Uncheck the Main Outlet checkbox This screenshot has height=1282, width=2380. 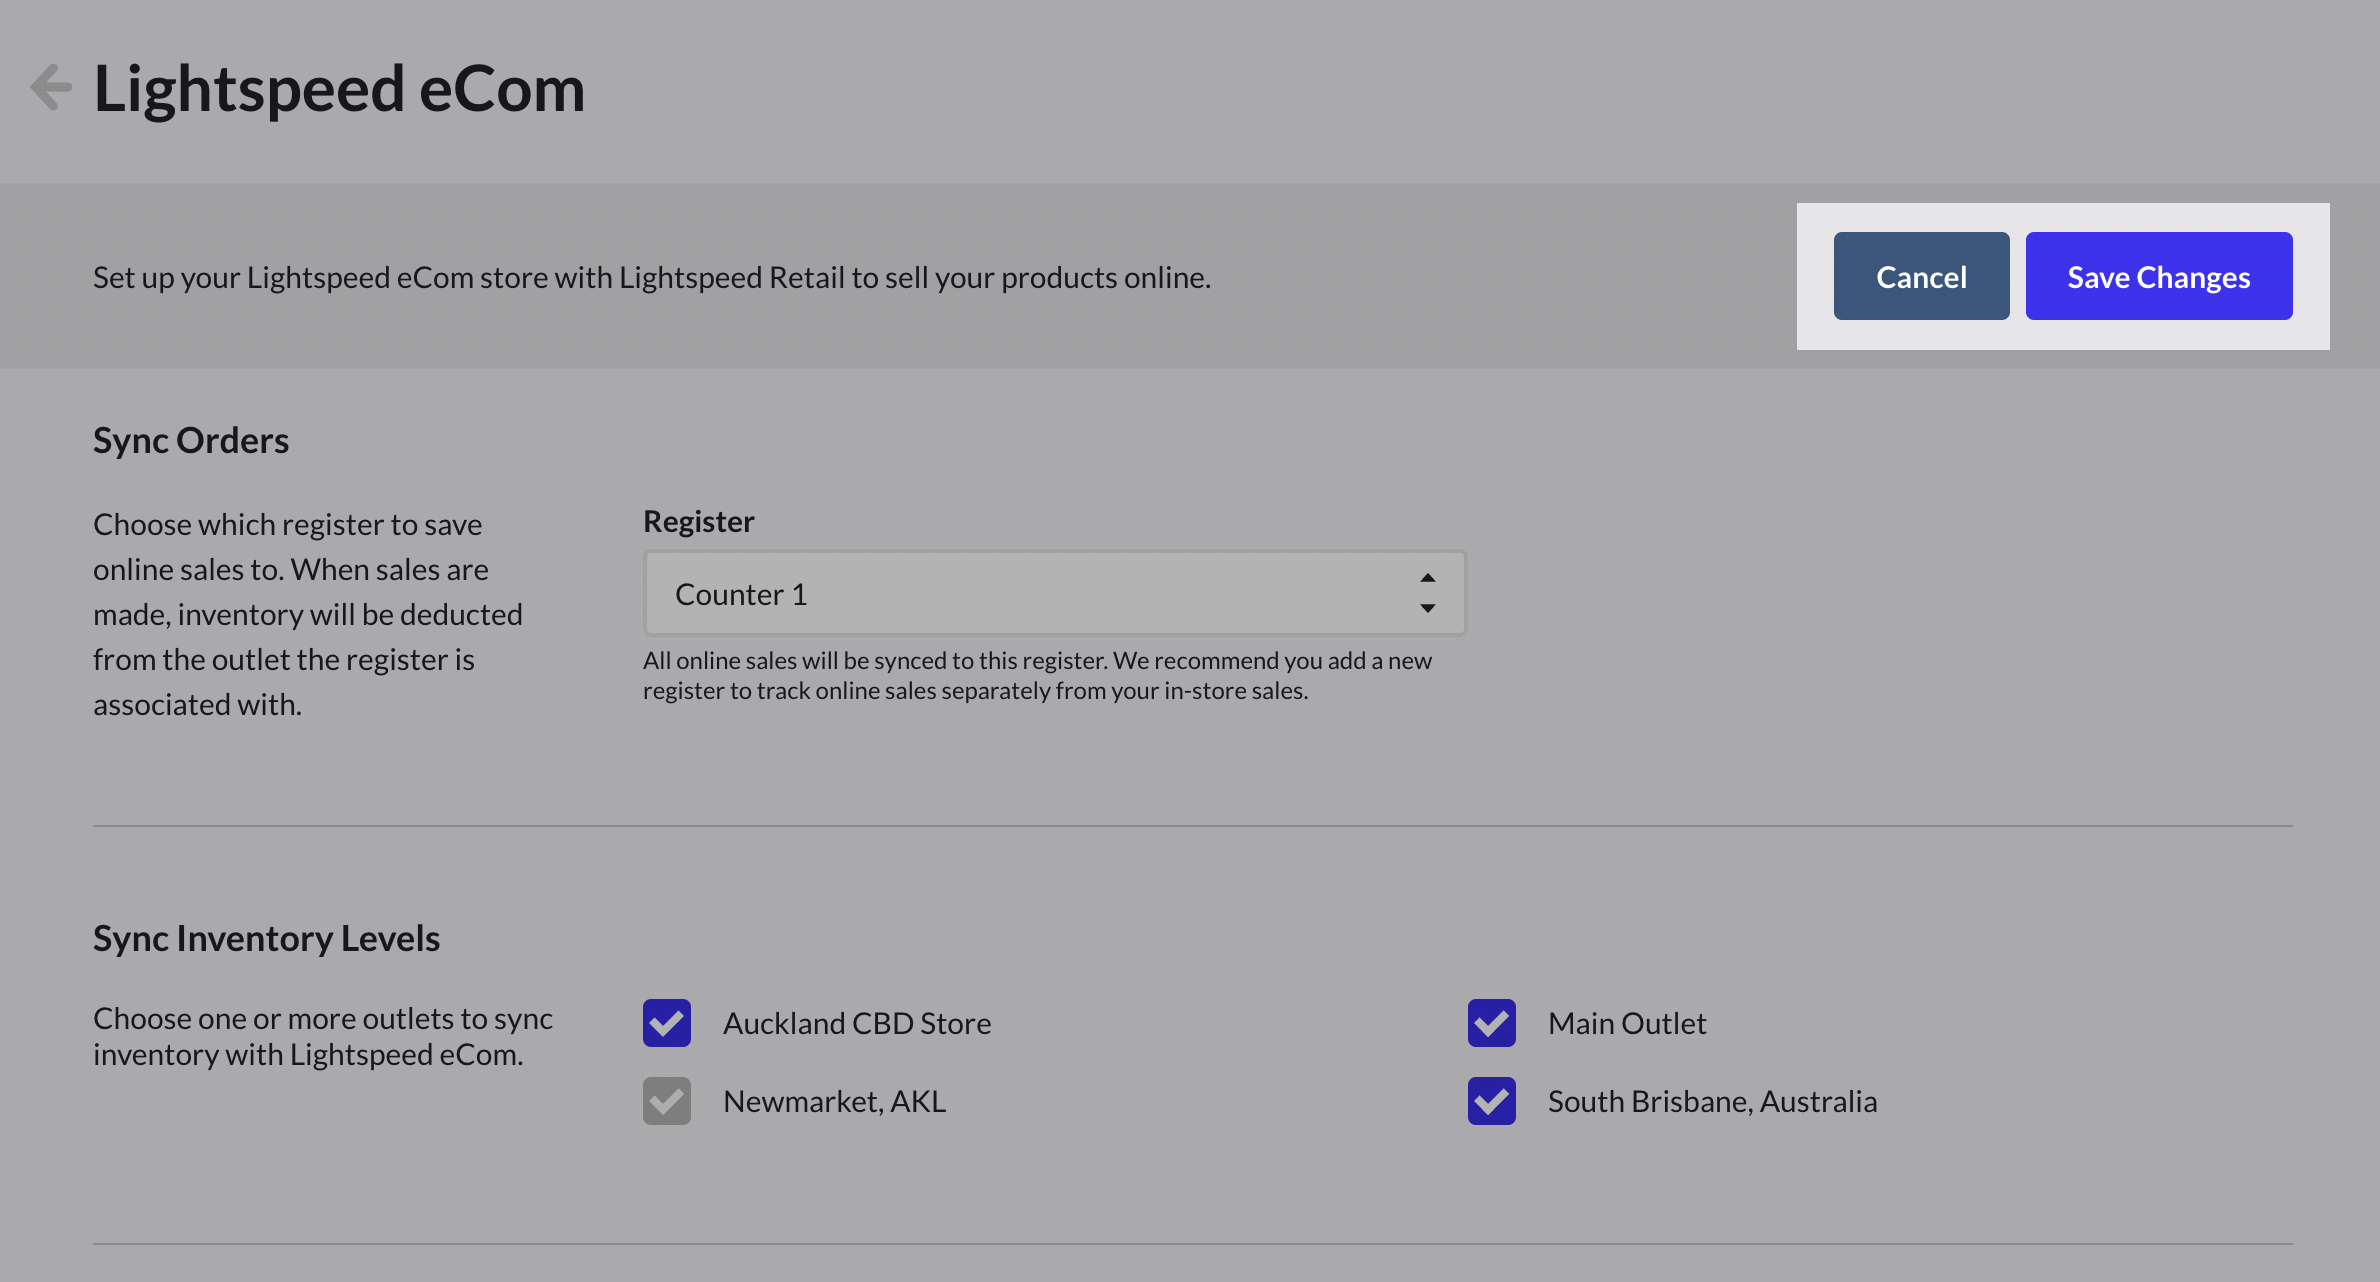1492,1023
